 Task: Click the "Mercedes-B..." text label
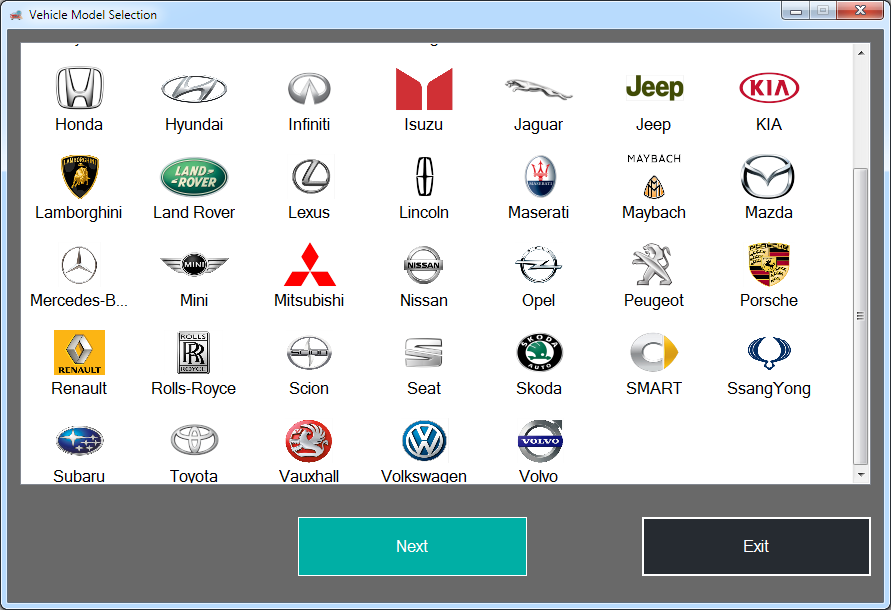[78, 300]
